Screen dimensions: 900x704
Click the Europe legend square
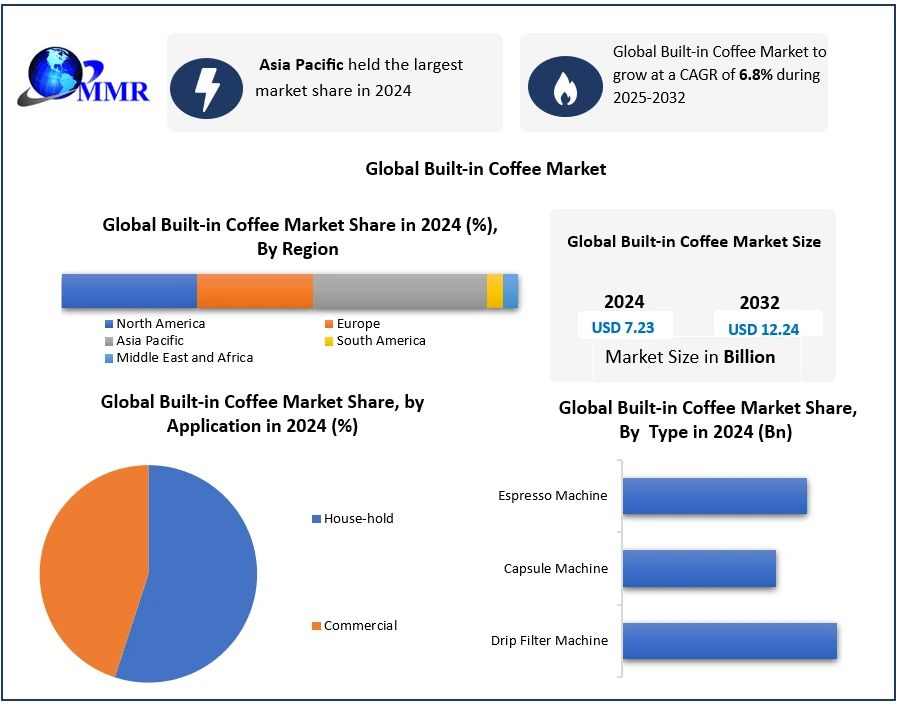click(x=329, y=324)
